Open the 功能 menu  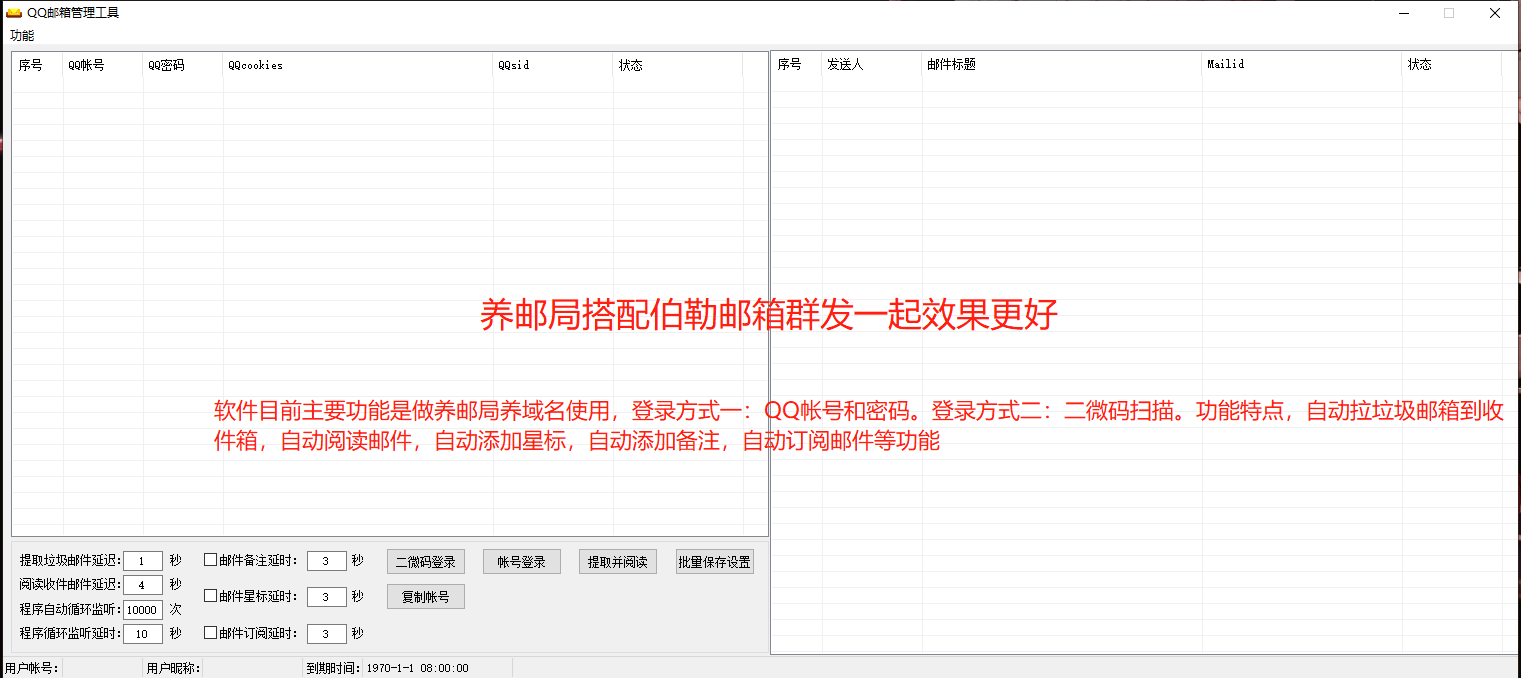[22, 36]
